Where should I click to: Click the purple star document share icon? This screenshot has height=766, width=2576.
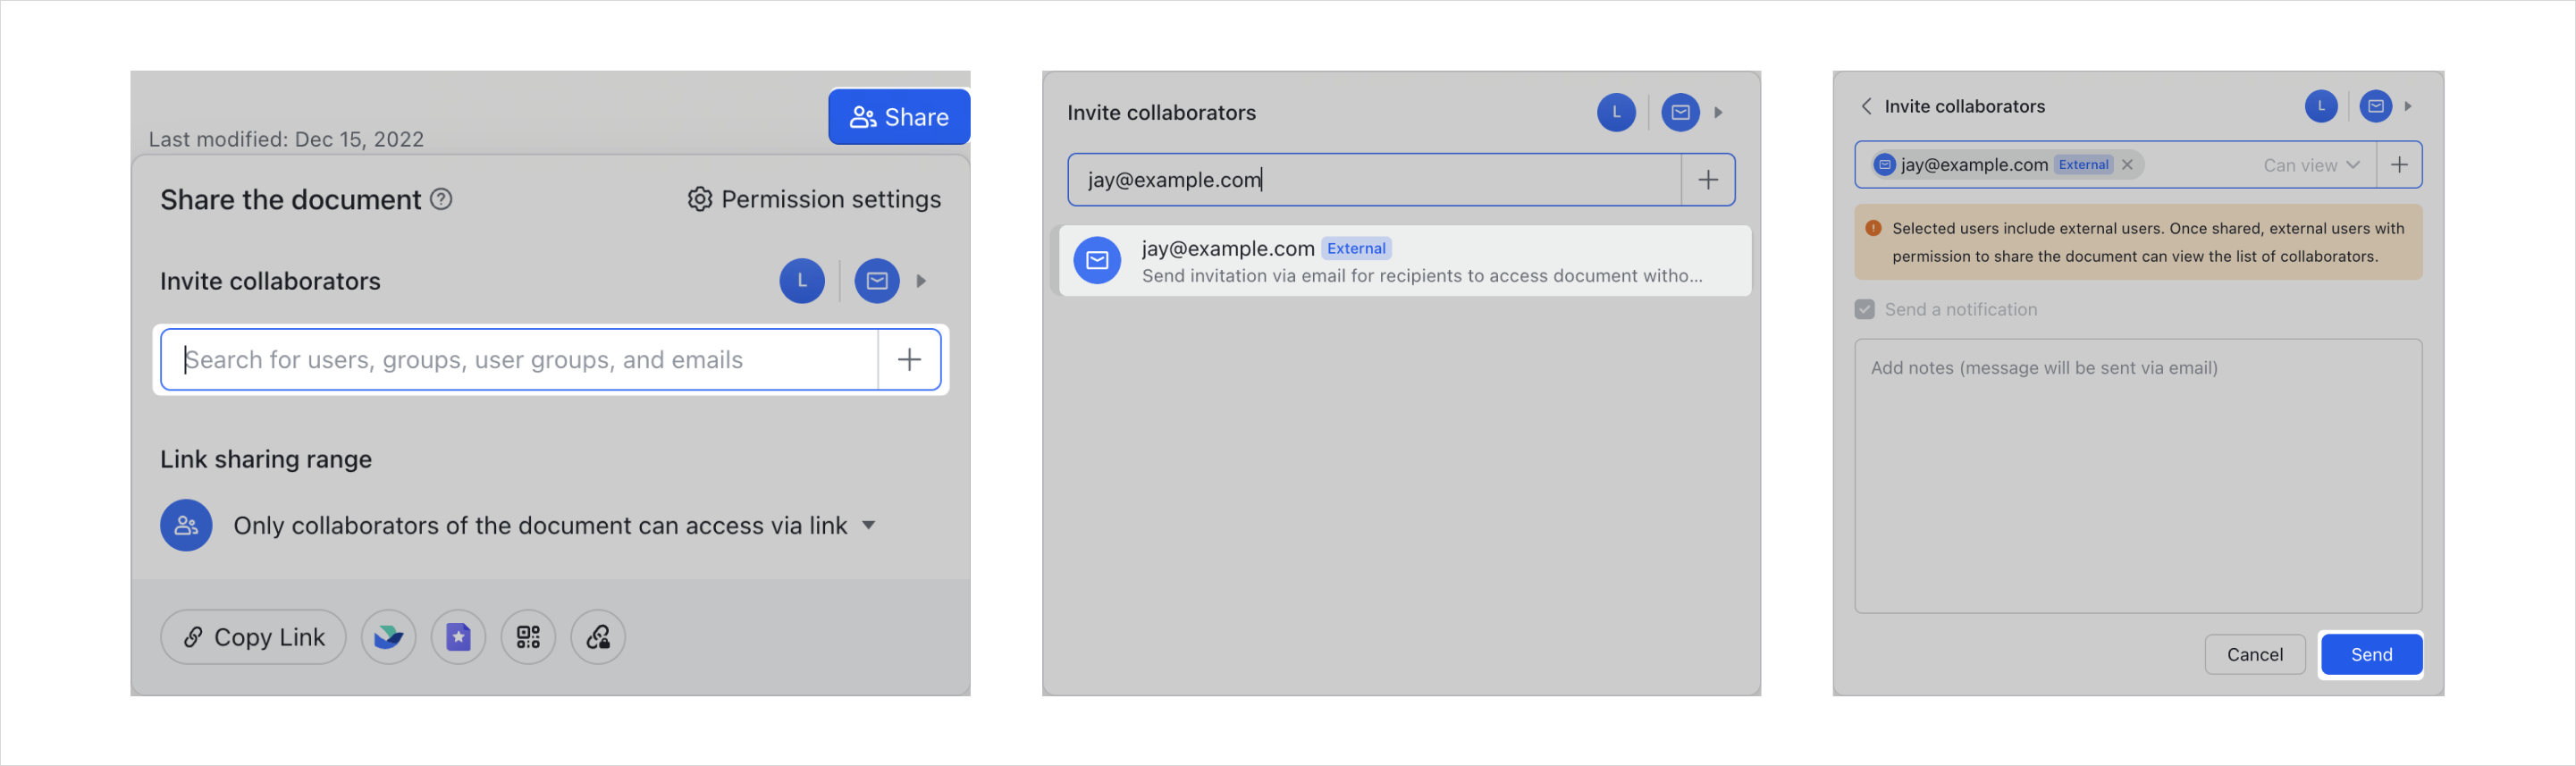458,637
